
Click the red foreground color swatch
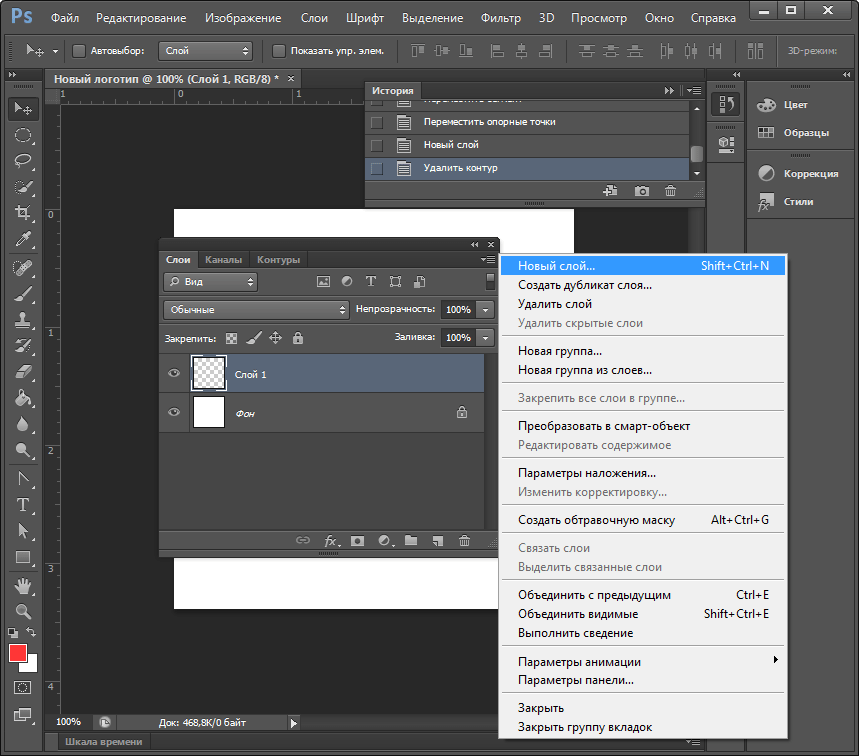point(18,653)
